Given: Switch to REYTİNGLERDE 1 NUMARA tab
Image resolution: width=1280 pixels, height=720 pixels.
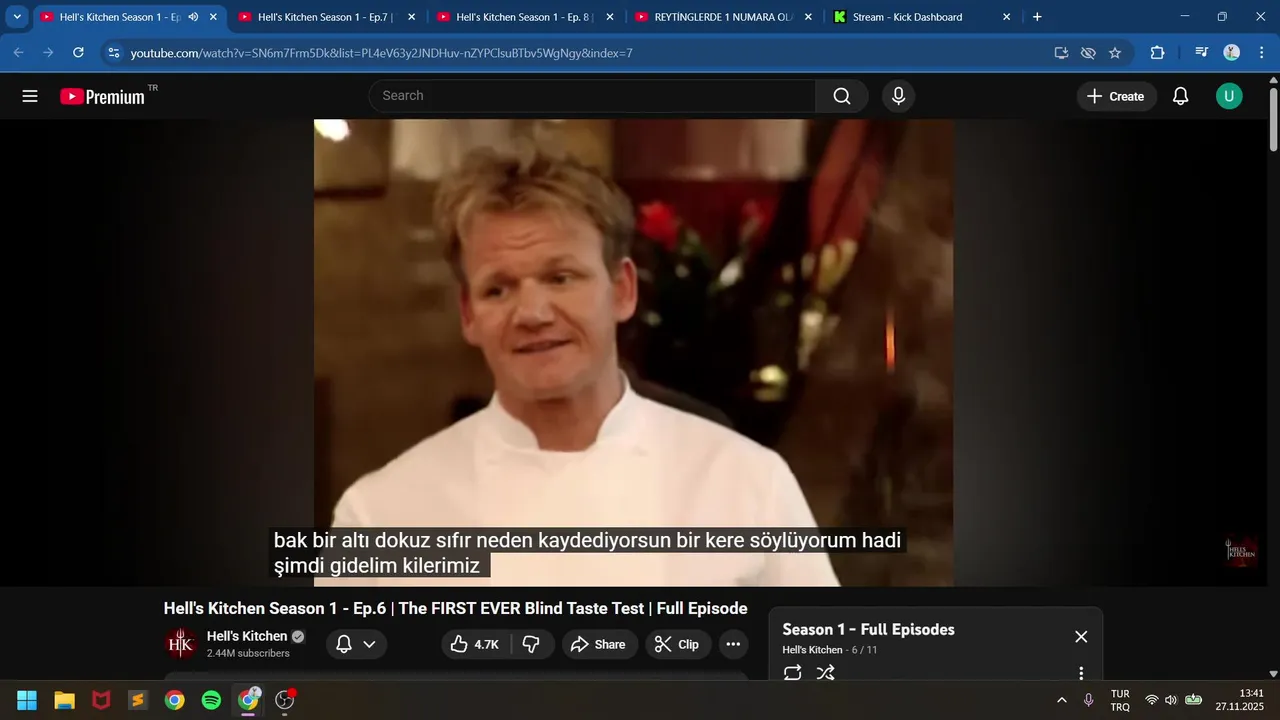Looking at the screenshot, I should 722,17.
